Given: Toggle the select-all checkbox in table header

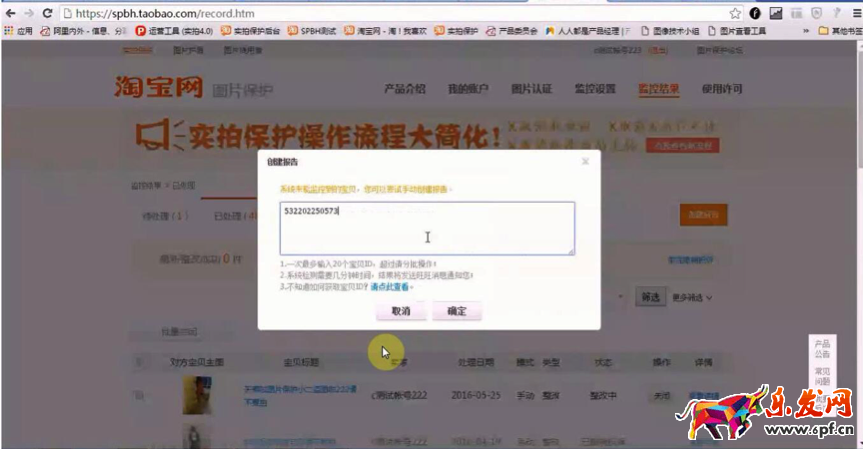Looking at the screenshot, I should (x=139, y=362).
